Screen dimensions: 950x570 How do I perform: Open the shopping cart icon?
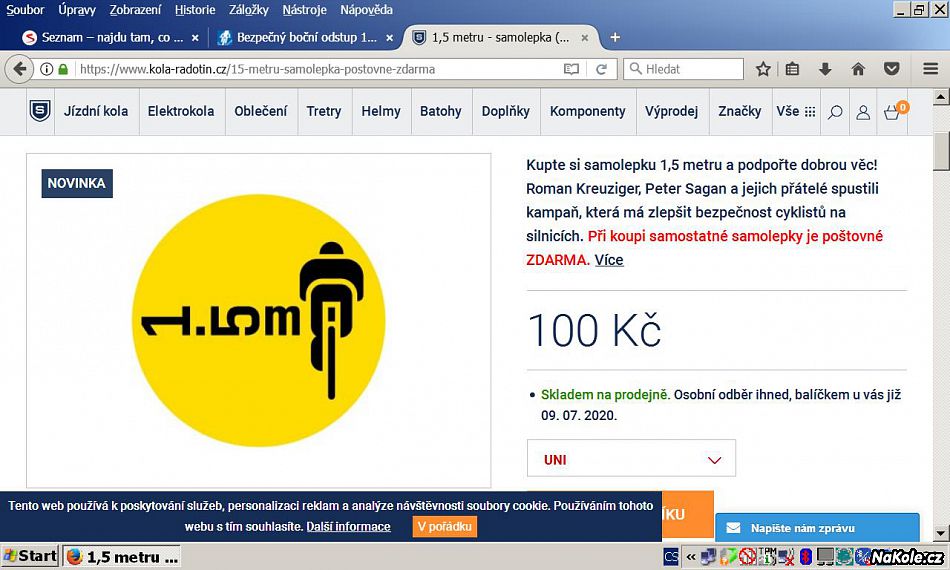pos(892,112)
